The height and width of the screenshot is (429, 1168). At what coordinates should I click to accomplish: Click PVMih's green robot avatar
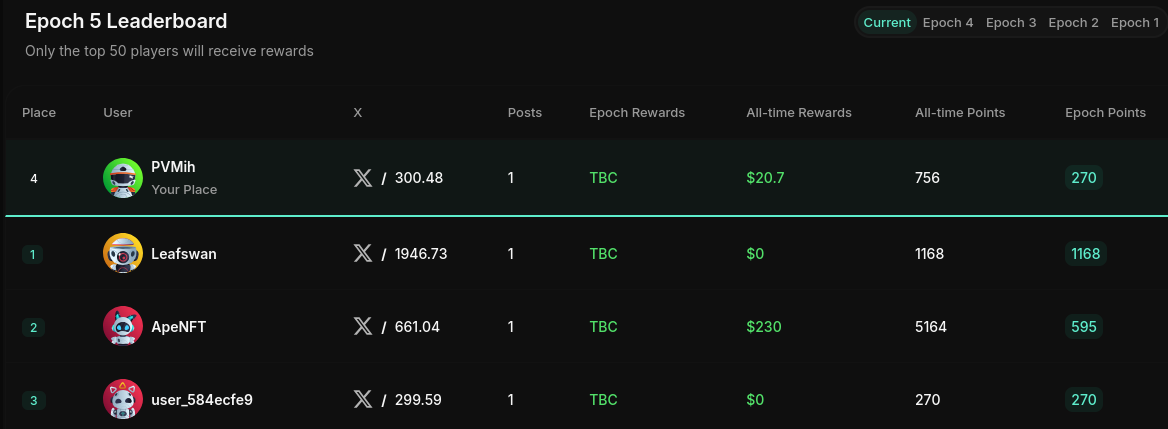pos(123,178)
